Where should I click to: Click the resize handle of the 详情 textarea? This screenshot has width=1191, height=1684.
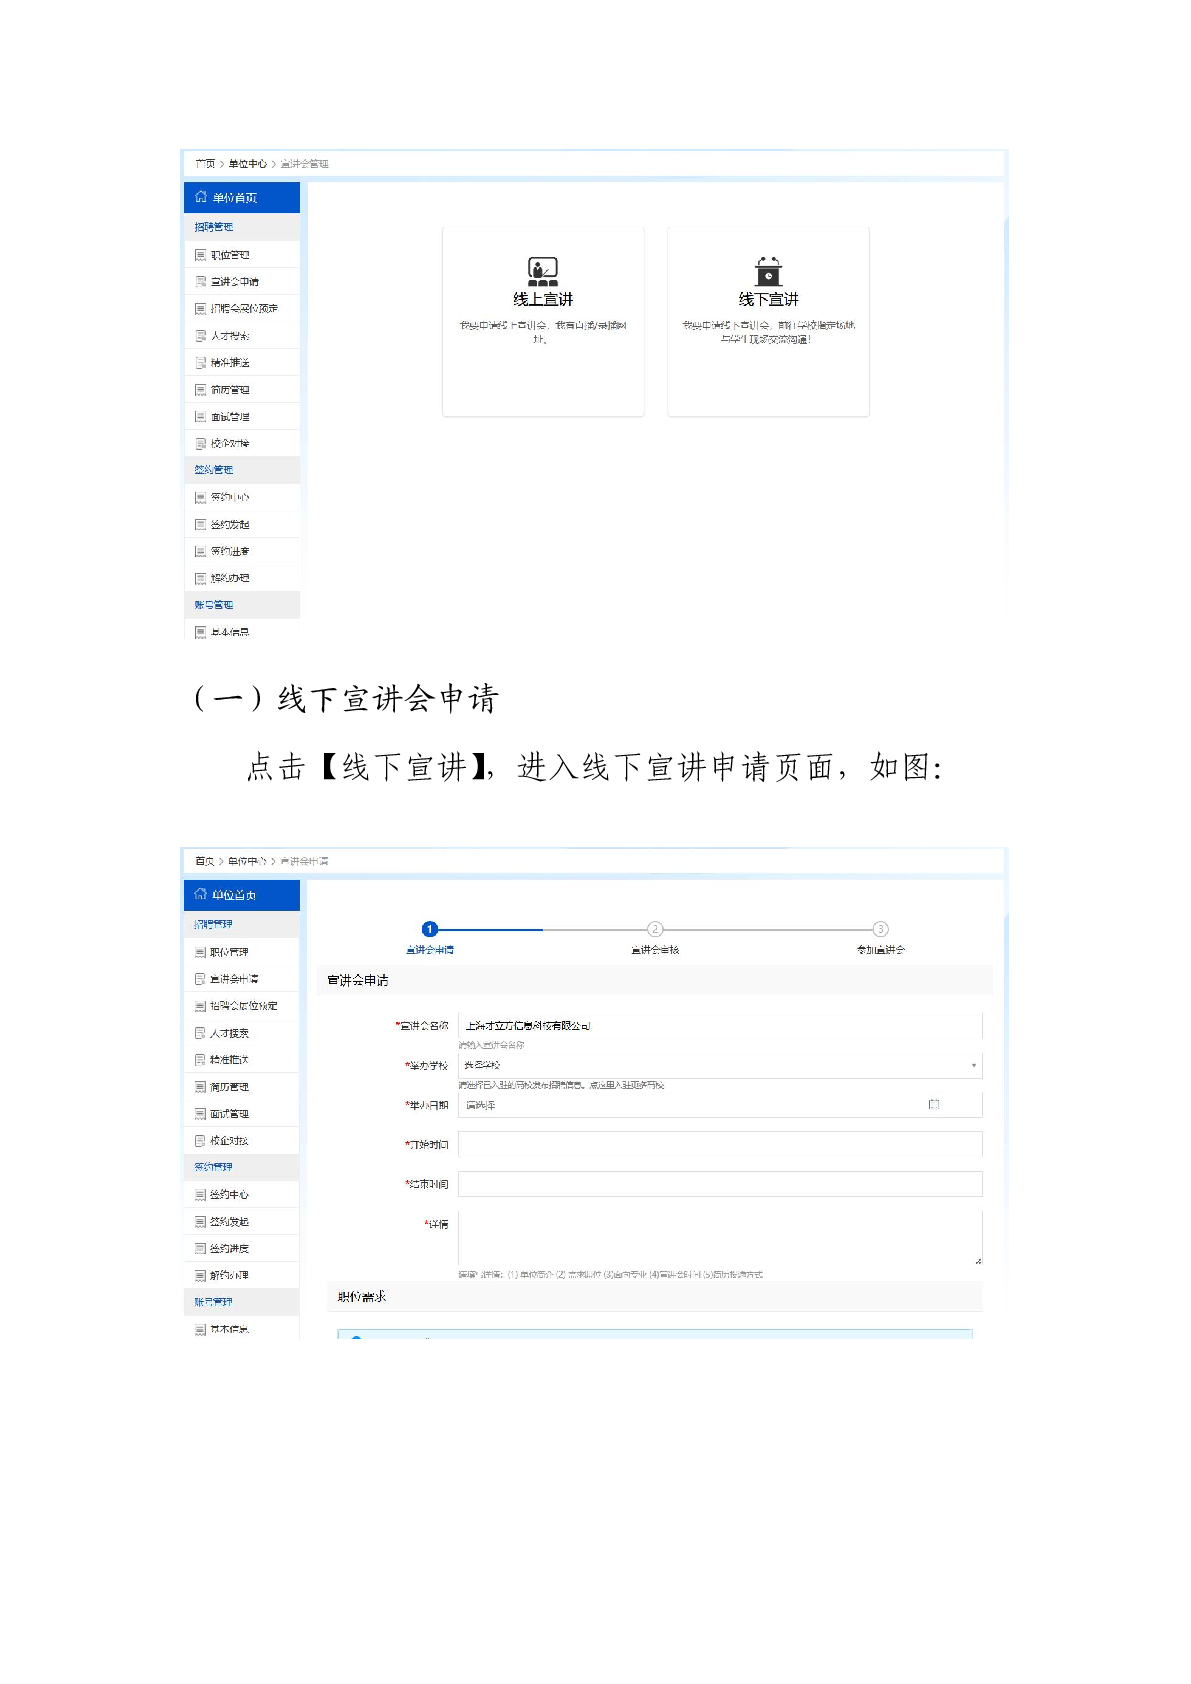click(977, 1260)
